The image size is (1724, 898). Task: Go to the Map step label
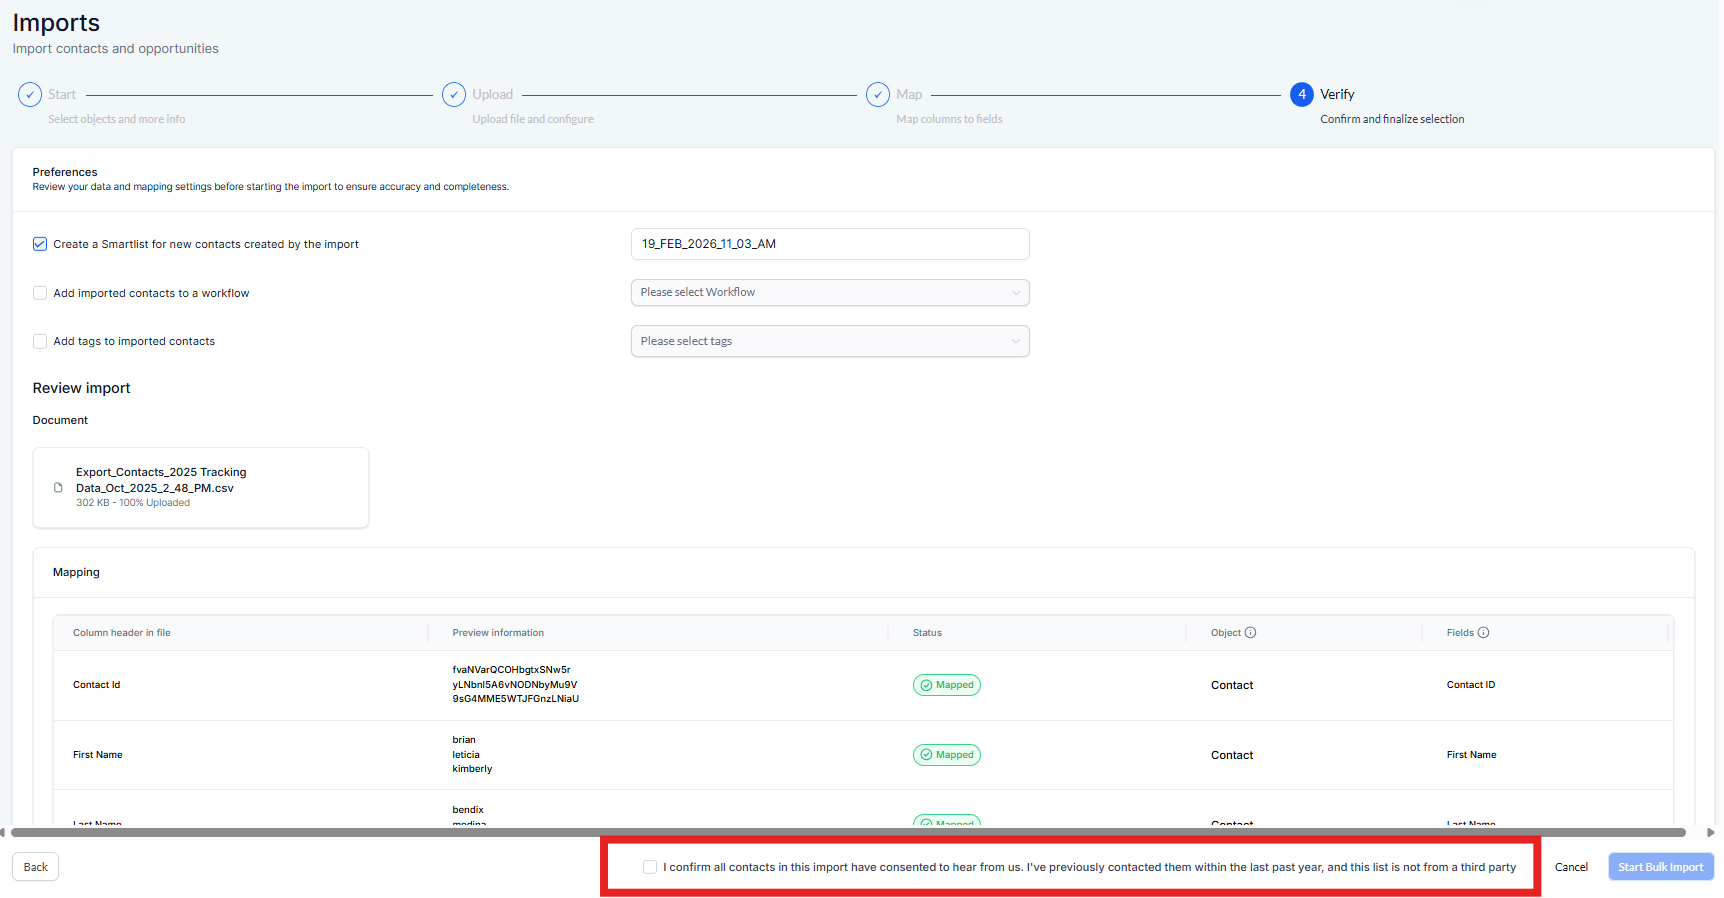(x=909, y=94)
